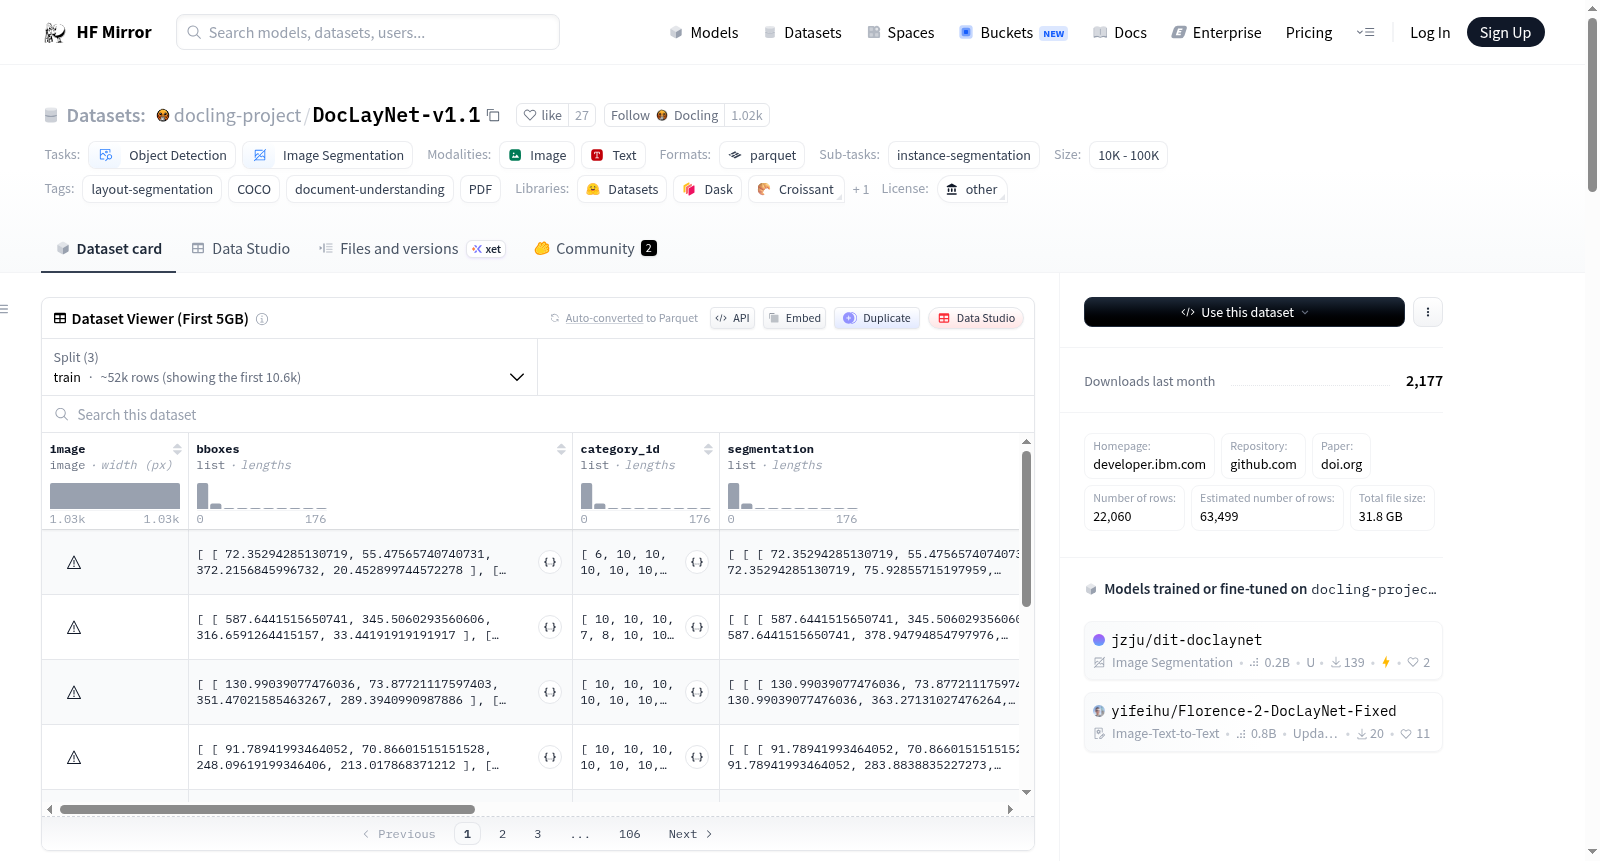
Task: Open the Community tab
Action: 595,249
